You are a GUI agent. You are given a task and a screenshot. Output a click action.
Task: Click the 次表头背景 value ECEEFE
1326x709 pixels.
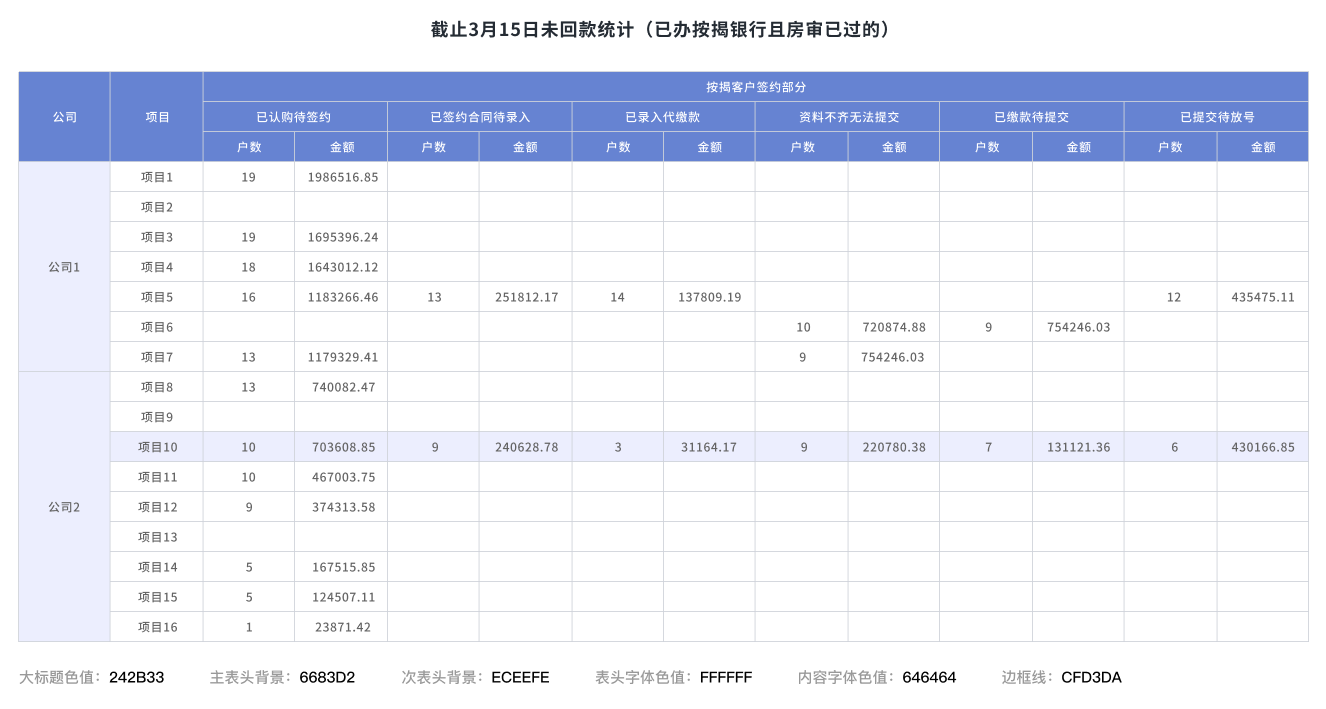point(520,677)
